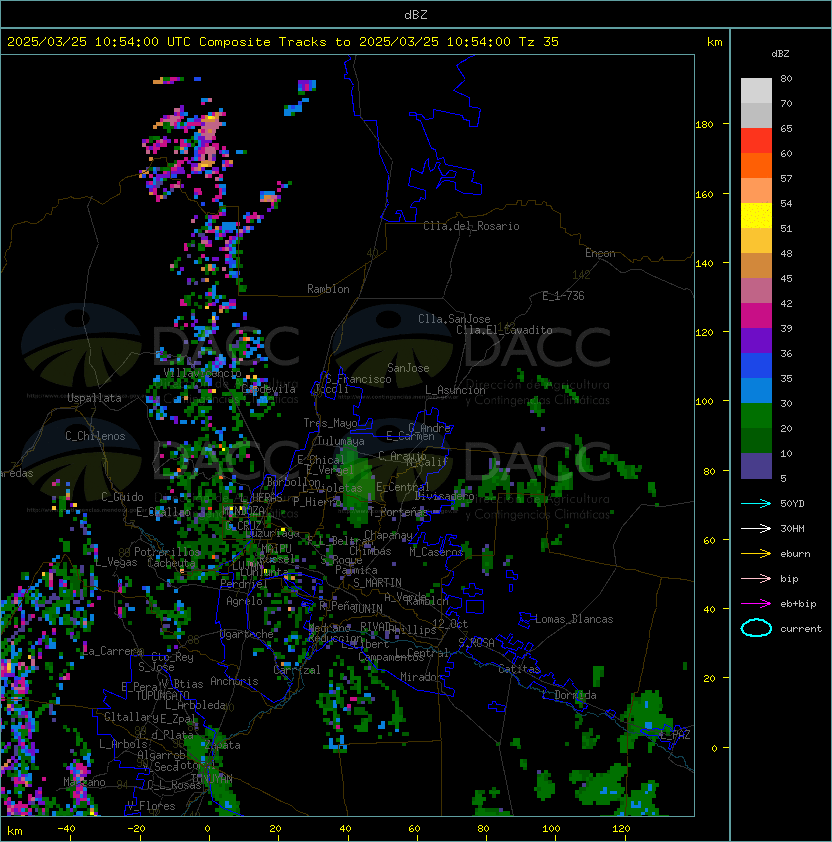The image size is (832, 842).
Task: Click the Manzano place label
Action: (x=84, y=782)
